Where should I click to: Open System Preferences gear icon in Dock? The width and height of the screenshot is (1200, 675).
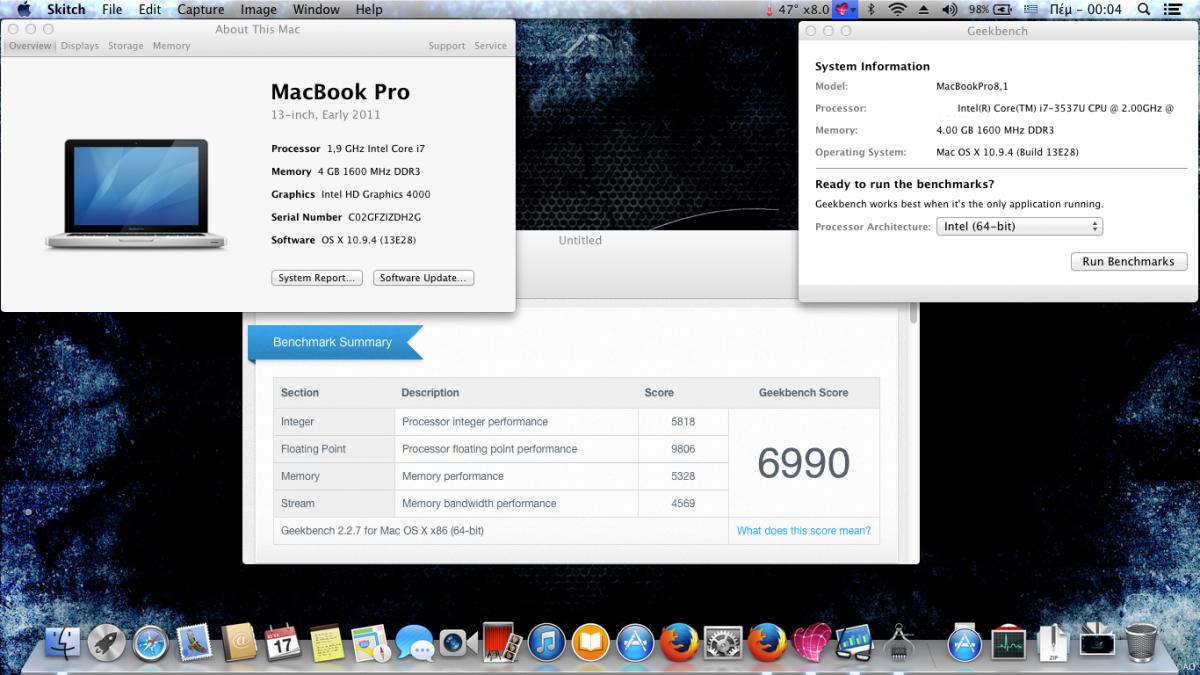click(x=723, y=642)
